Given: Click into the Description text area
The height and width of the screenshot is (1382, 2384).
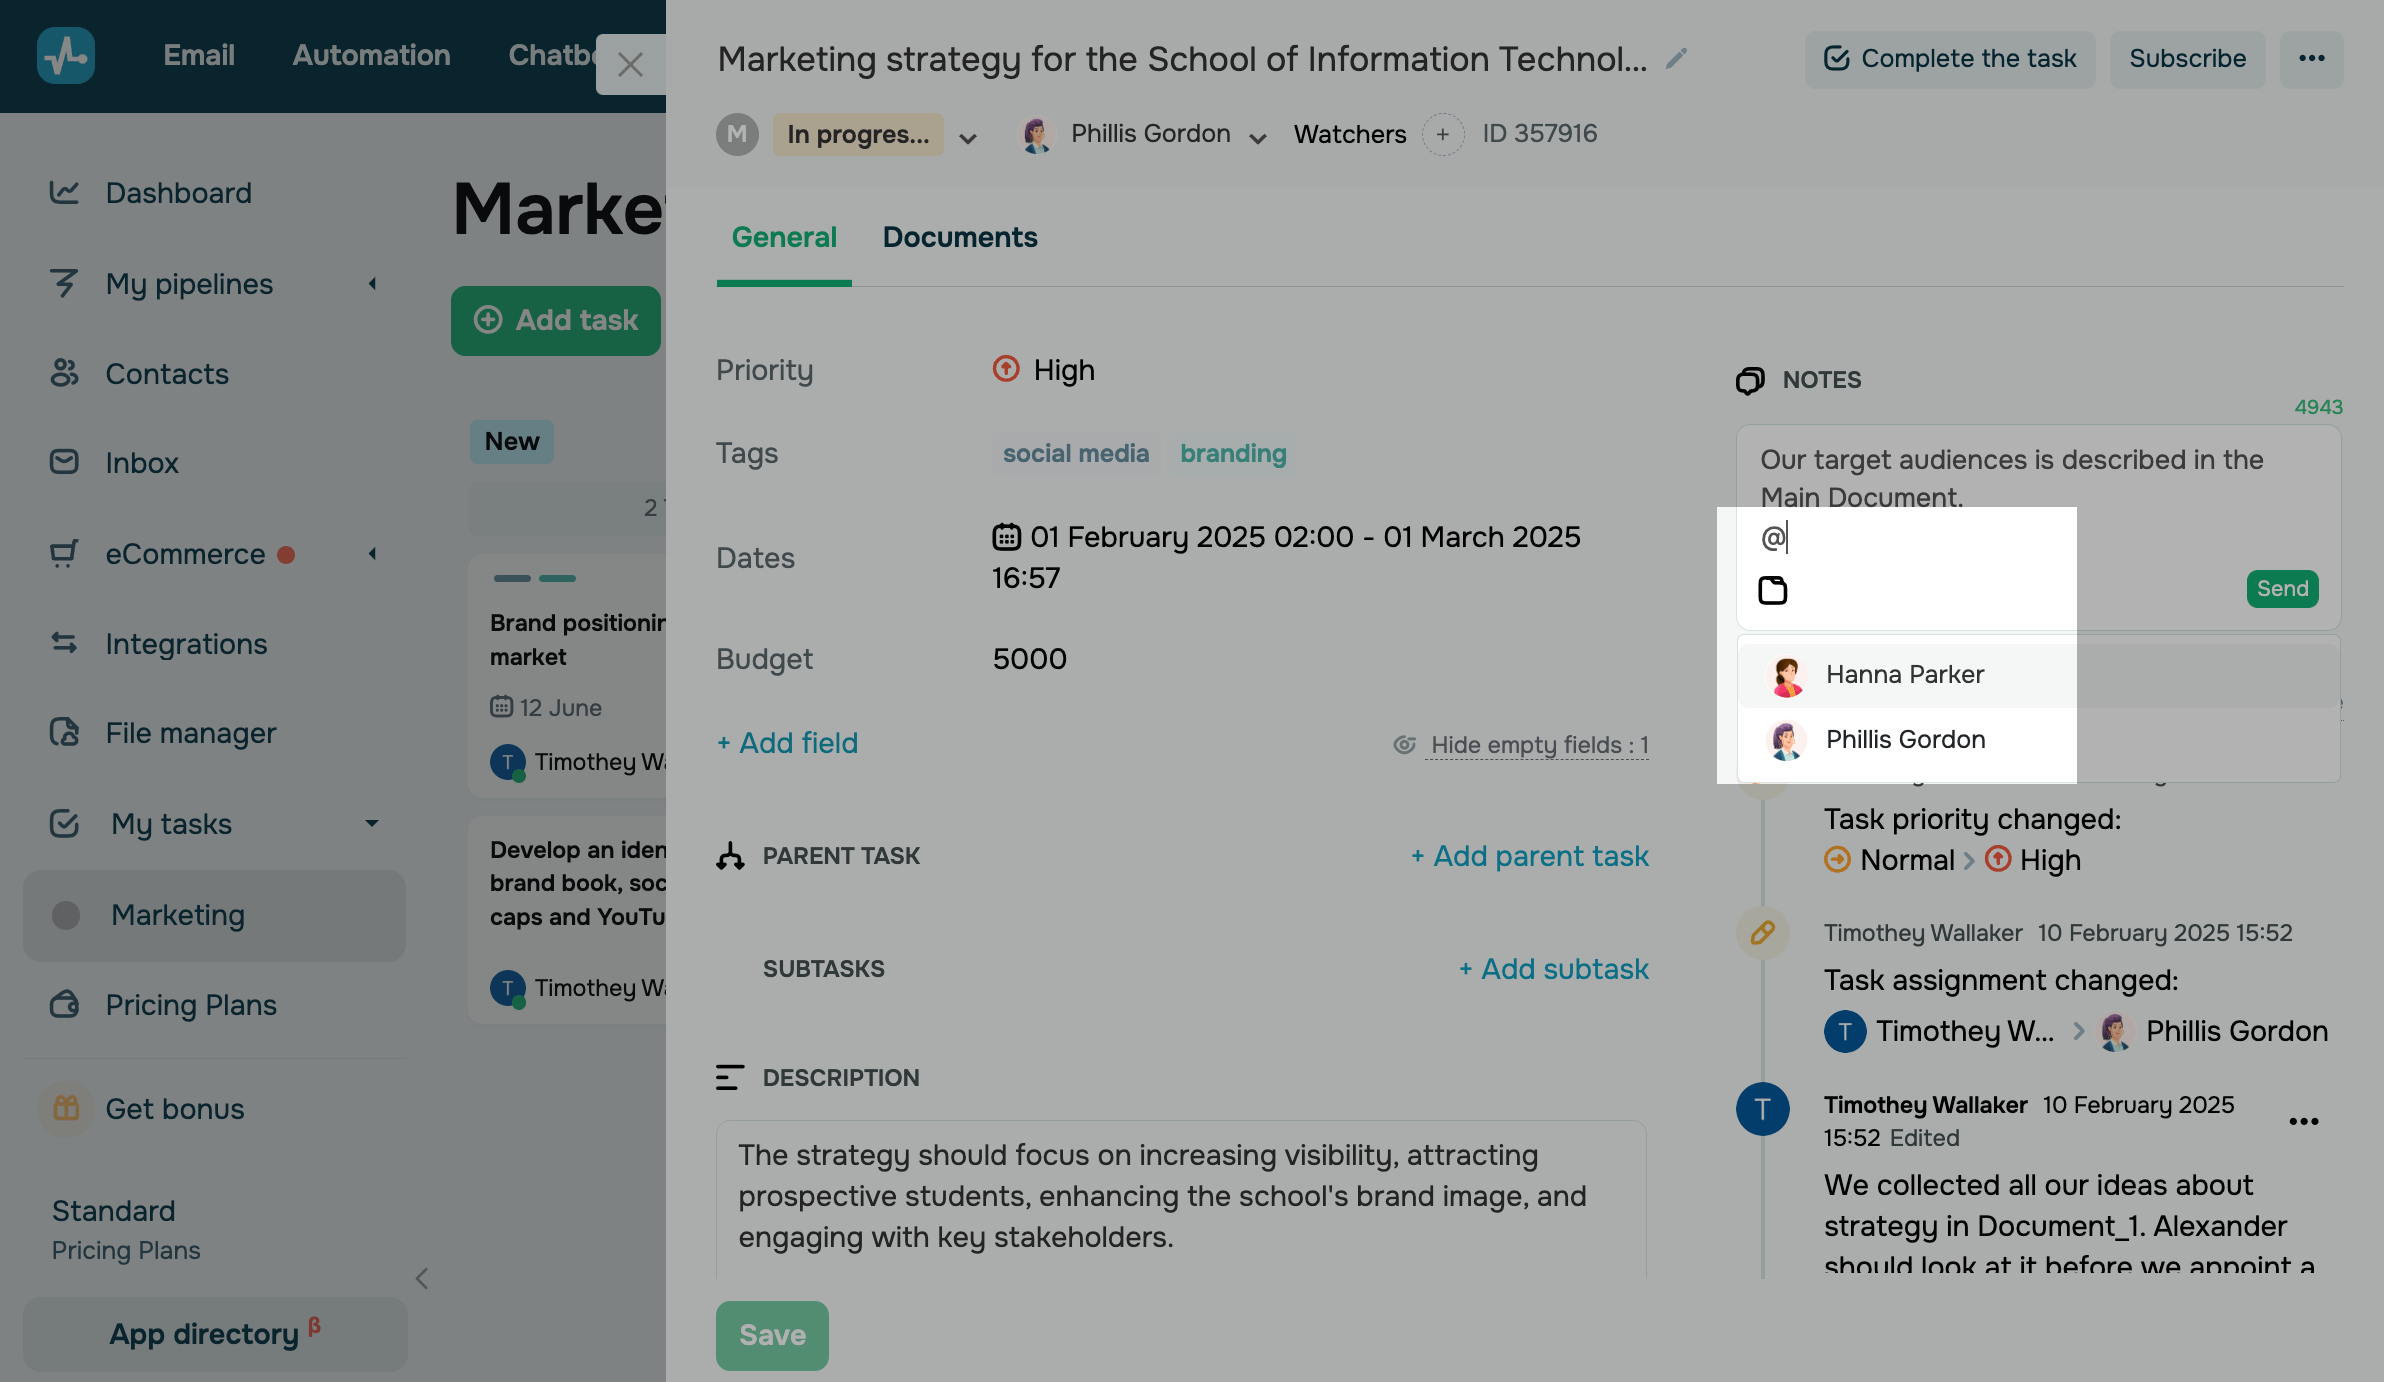Looking at the screenshot, I should 1180,1196.
